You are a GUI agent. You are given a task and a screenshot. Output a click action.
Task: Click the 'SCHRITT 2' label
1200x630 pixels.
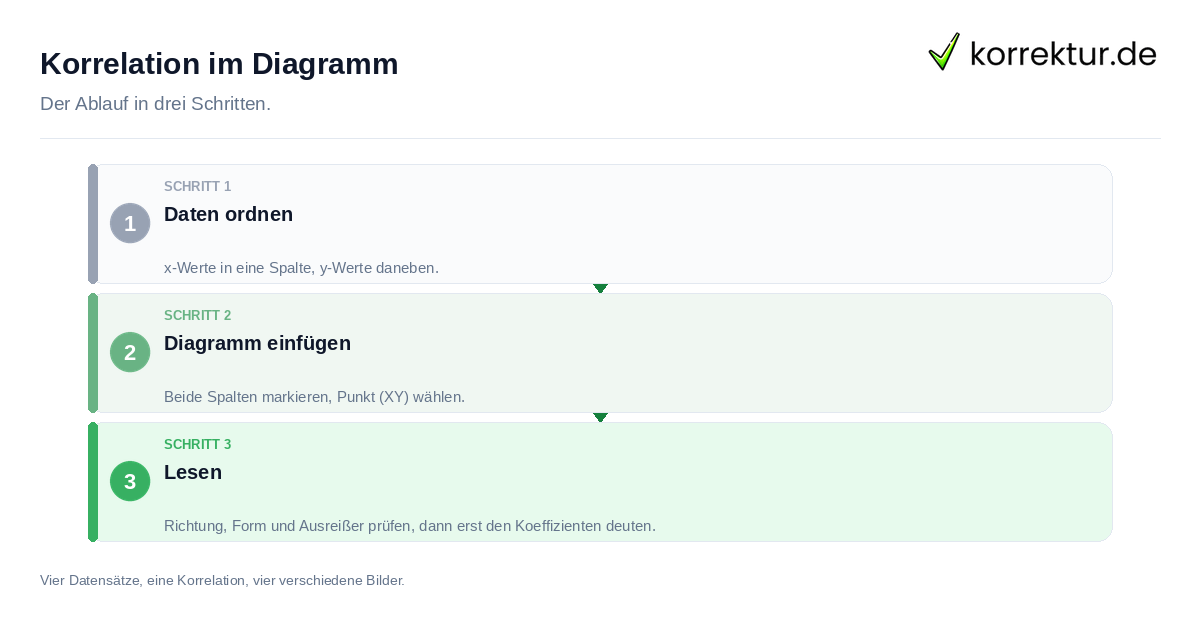point(197,315)
